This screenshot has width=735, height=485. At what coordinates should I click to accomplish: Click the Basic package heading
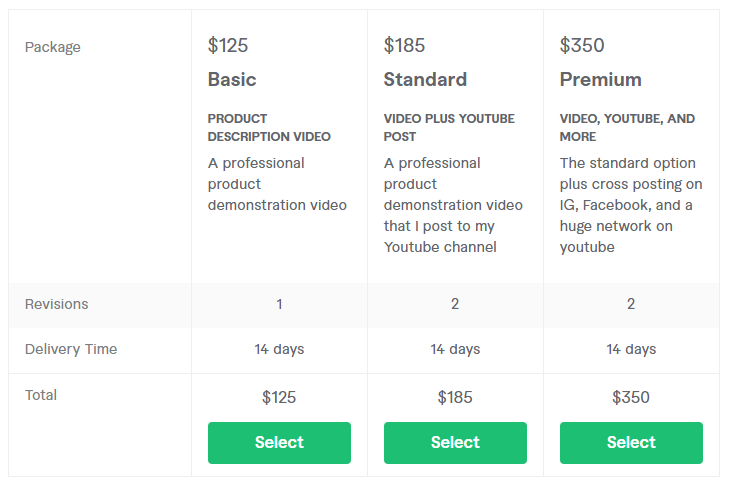[x=232, y=79]
